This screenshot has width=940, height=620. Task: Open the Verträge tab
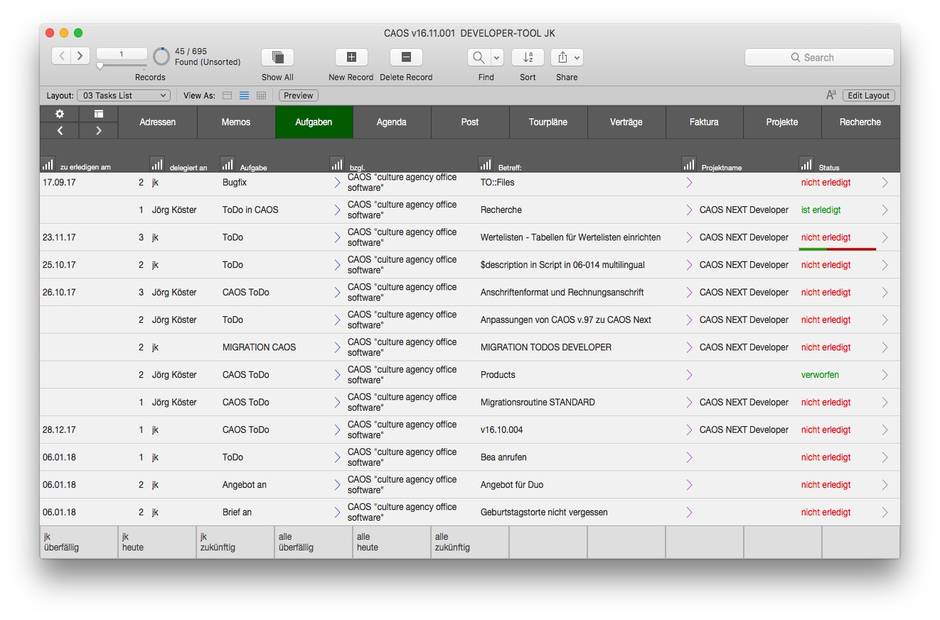click(626, 122)
